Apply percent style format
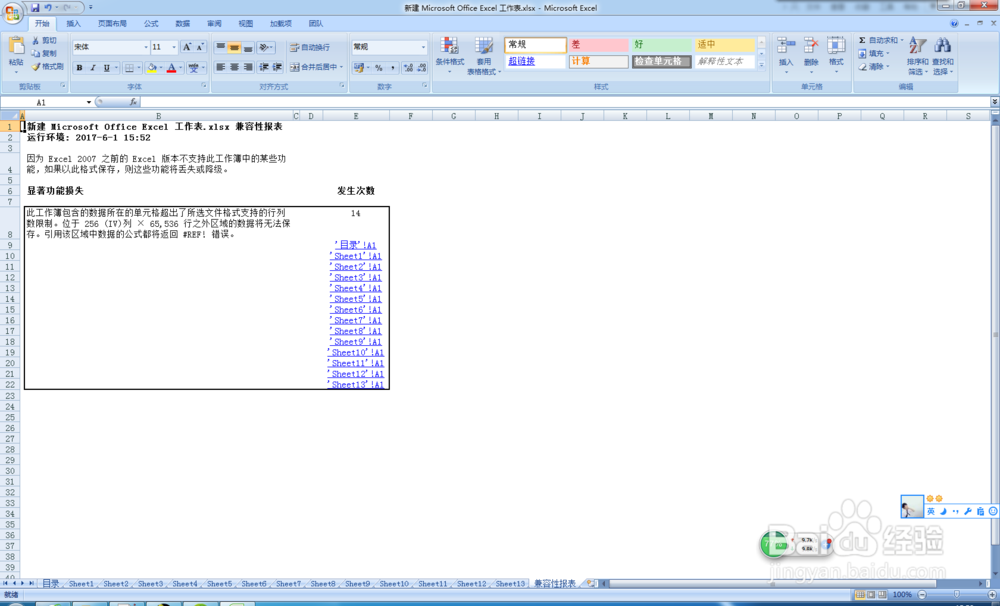The image size is (1000, 606). 379,68
